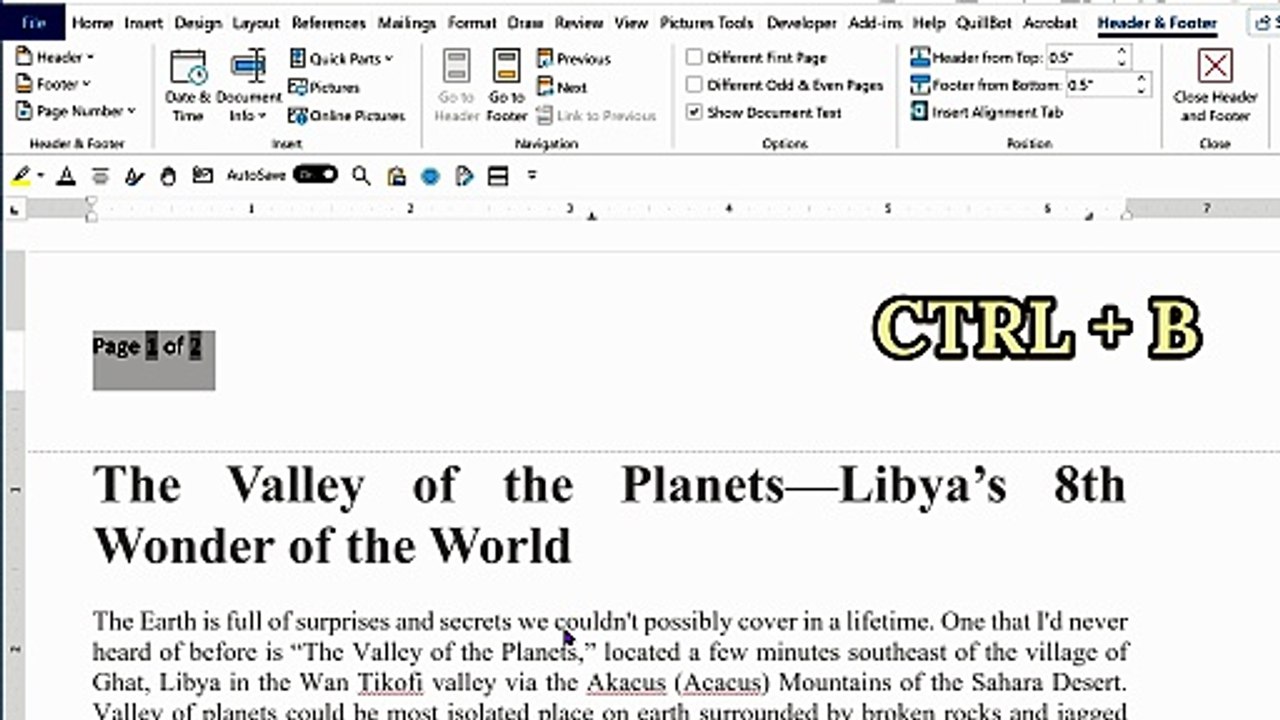Enable Different First Page

click(x=757, y=57)
